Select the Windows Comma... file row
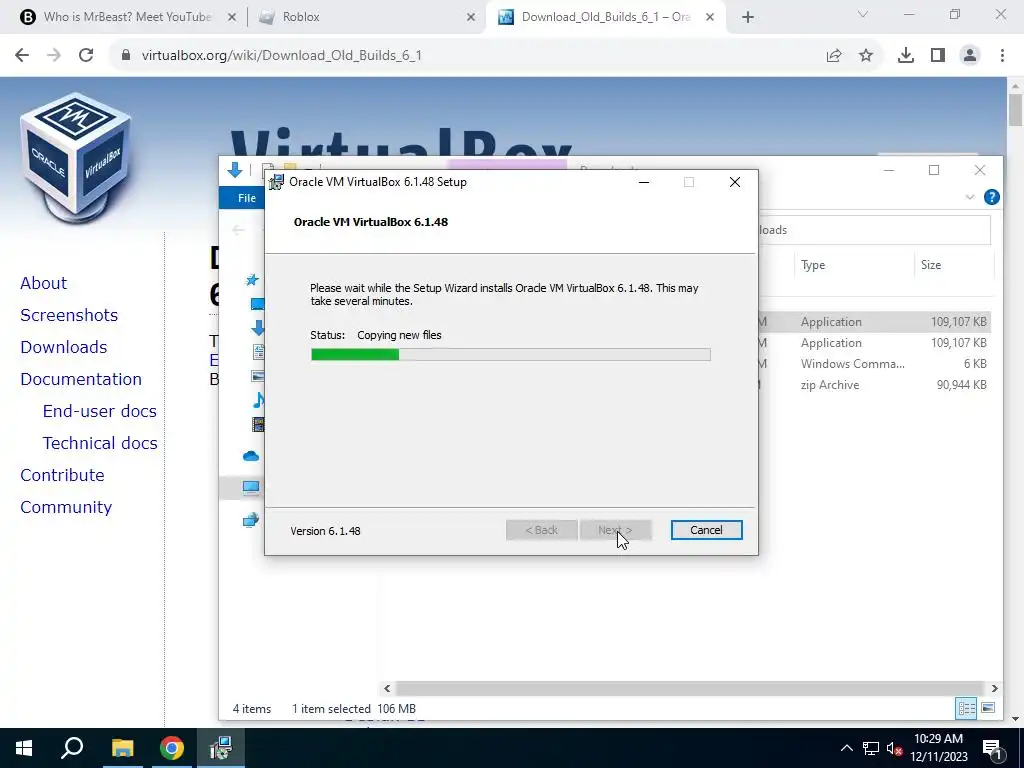The width and height of the screenshot is (1024, 768). pyautogui.click(x=875, y=364)
